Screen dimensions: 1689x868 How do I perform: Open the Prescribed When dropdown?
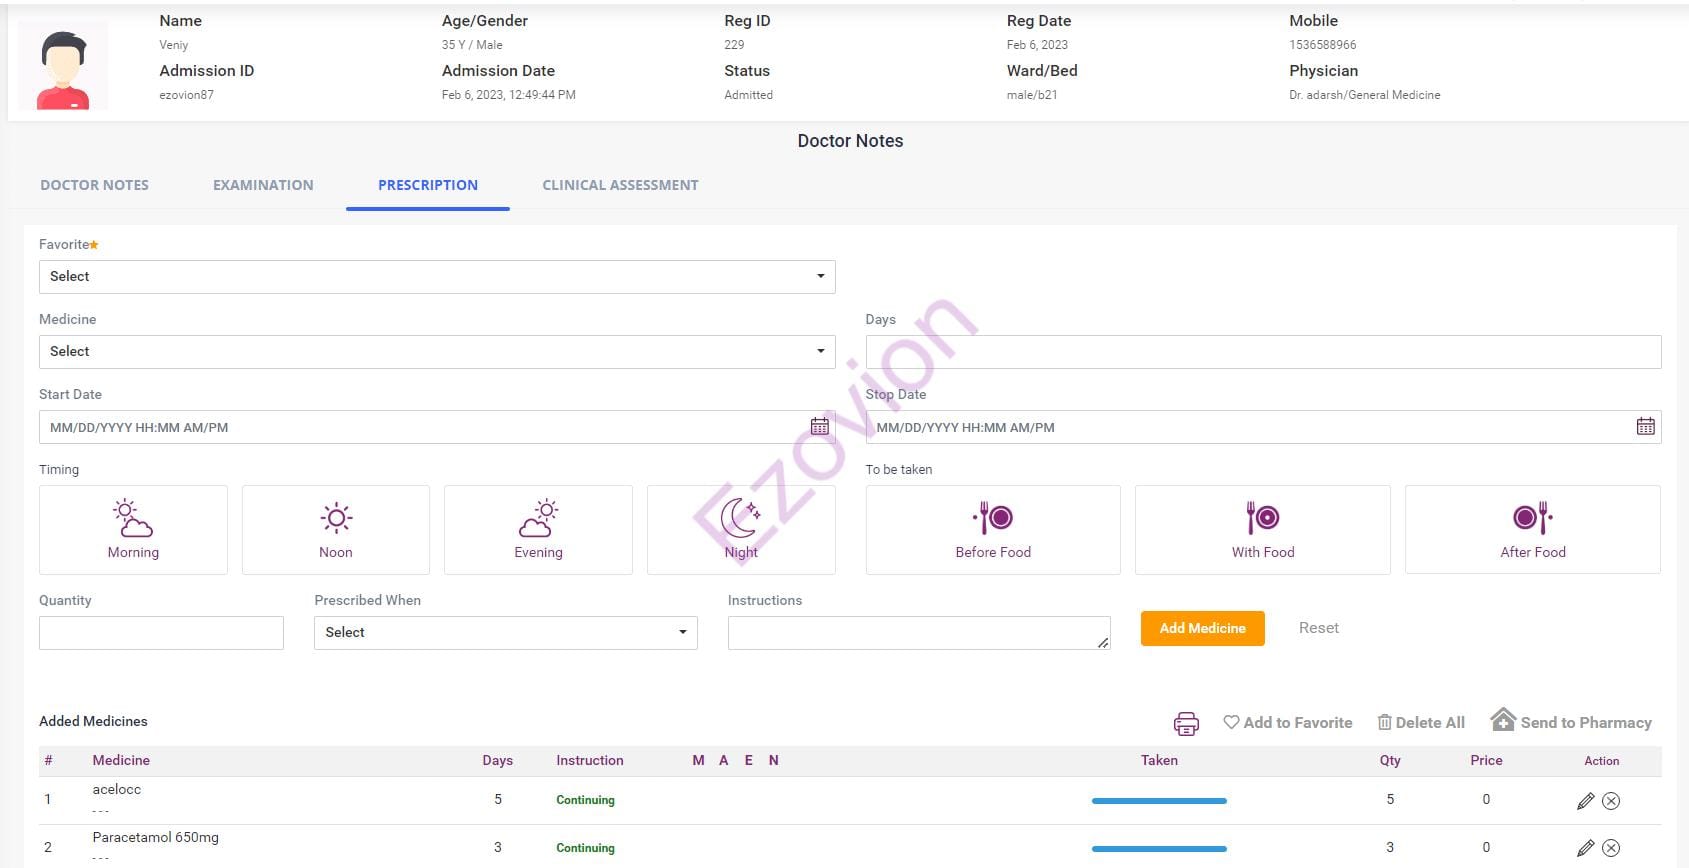(505, 633)
